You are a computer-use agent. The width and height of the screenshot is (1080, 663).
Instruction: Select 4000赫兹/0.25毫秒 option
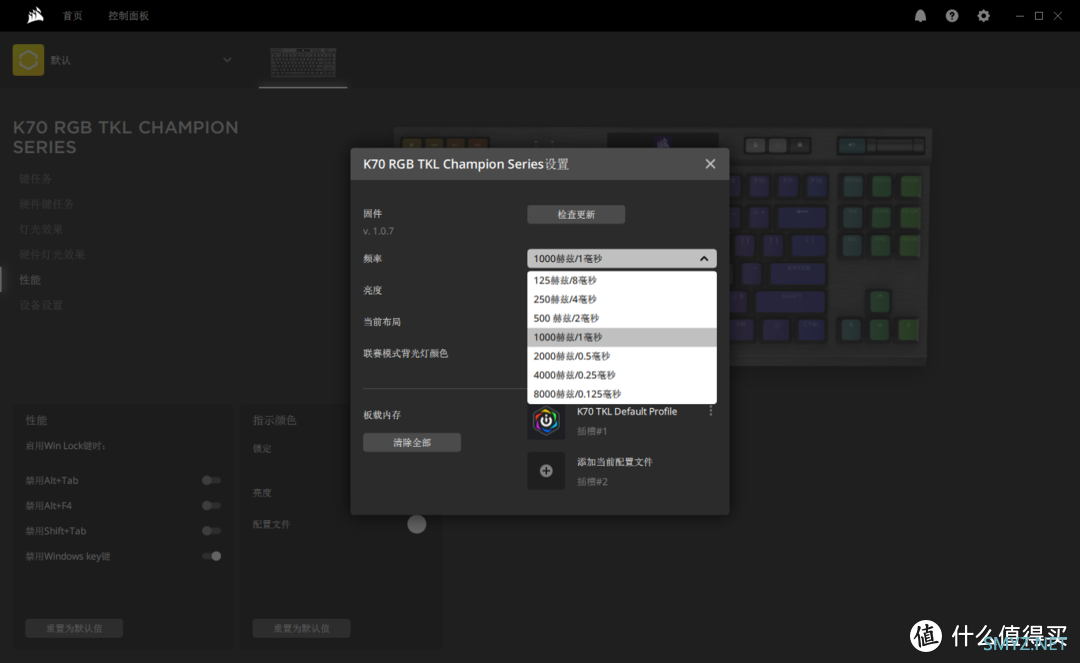(x=621, y=375)
